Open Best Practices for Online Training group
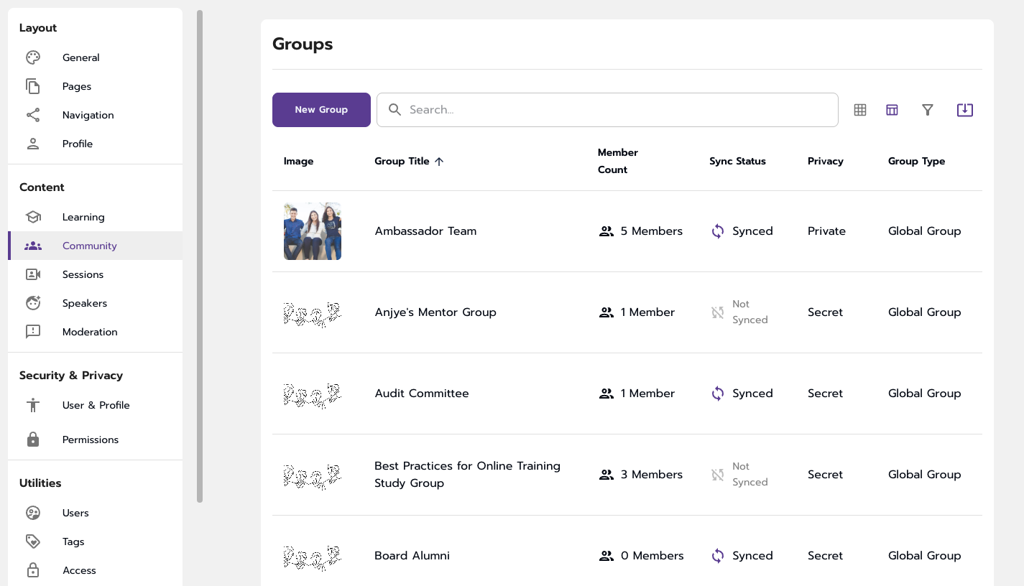The image size is (1024, 586). [x=467, y=474]
